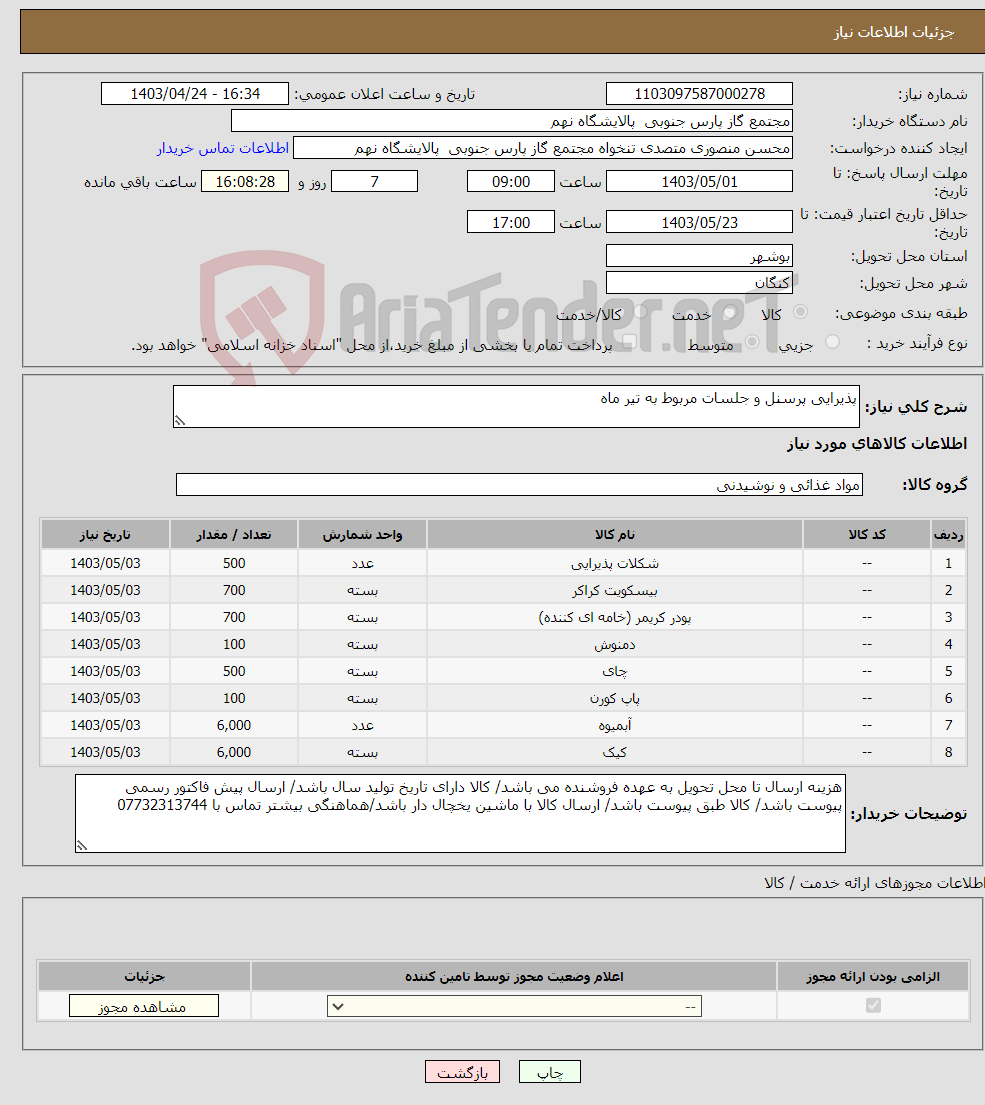Click price validity time 17:00 field
Image resolution: width=985 pixels, height=1105 pixels.
click(x=511, y=222)
